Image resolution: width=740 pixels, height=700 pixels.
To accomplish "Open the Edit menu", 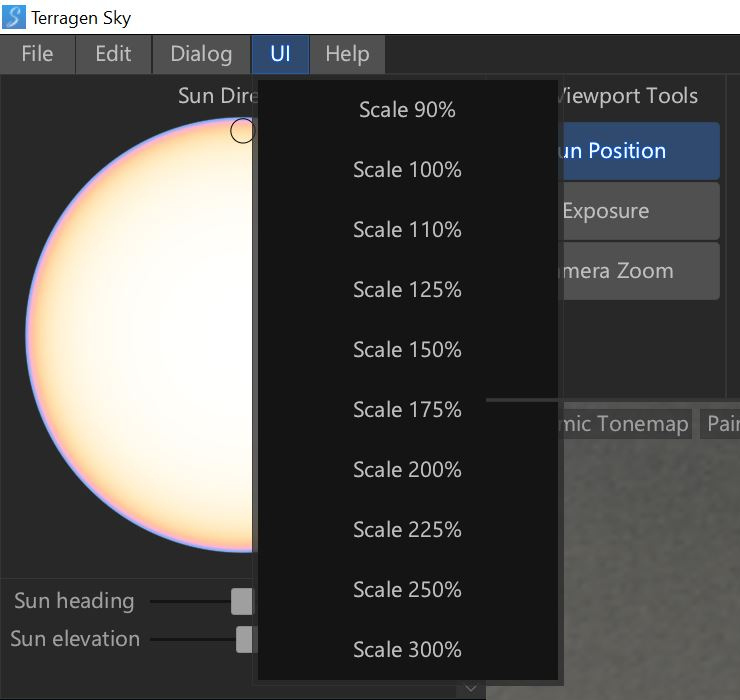I will pos(113,54).
